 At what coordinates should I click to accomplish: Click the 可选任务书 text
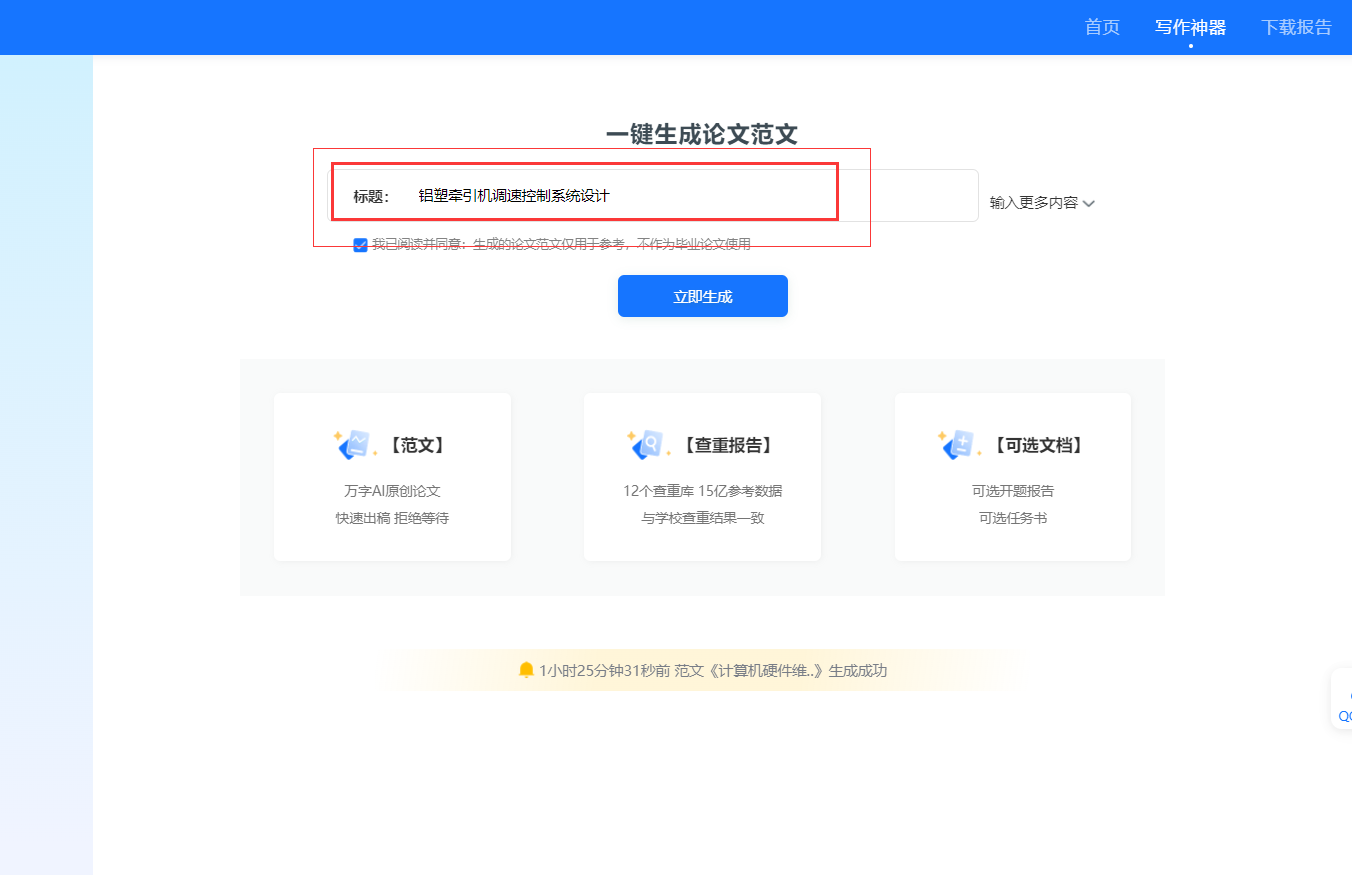click(x=1013, y=518)
